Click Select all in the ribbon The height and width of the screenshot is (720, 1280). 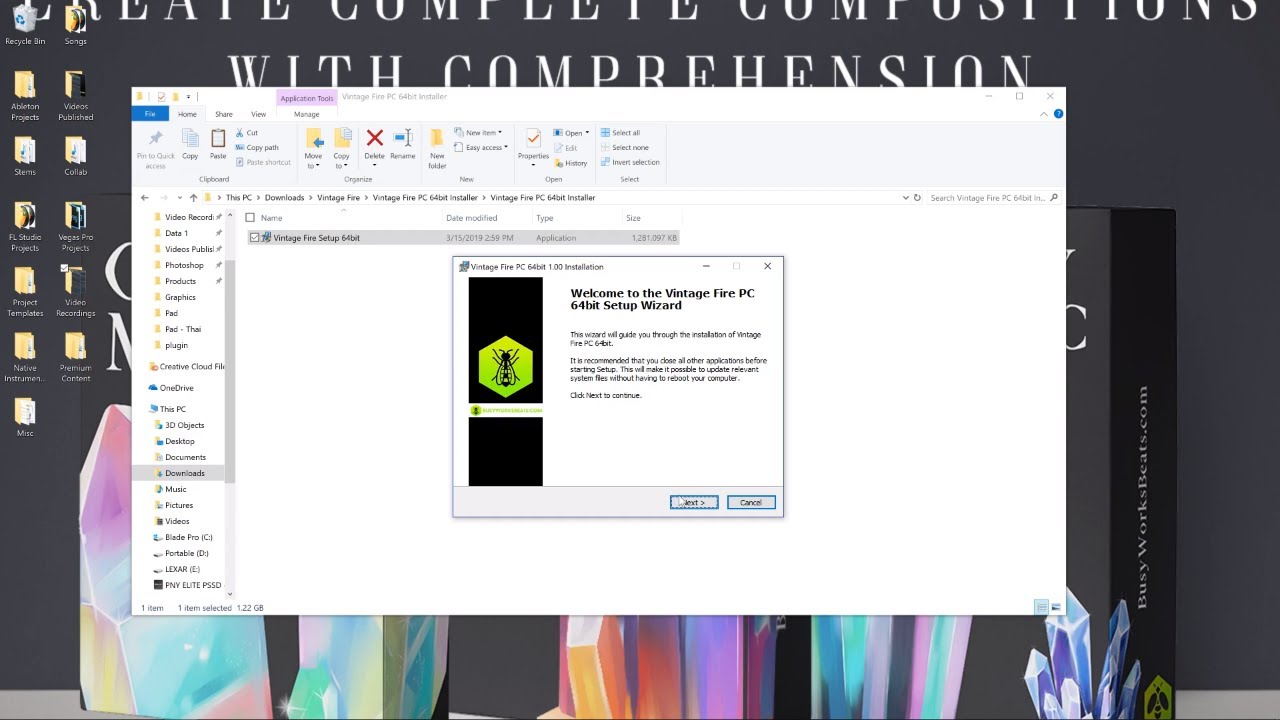[x=620, y=132]
